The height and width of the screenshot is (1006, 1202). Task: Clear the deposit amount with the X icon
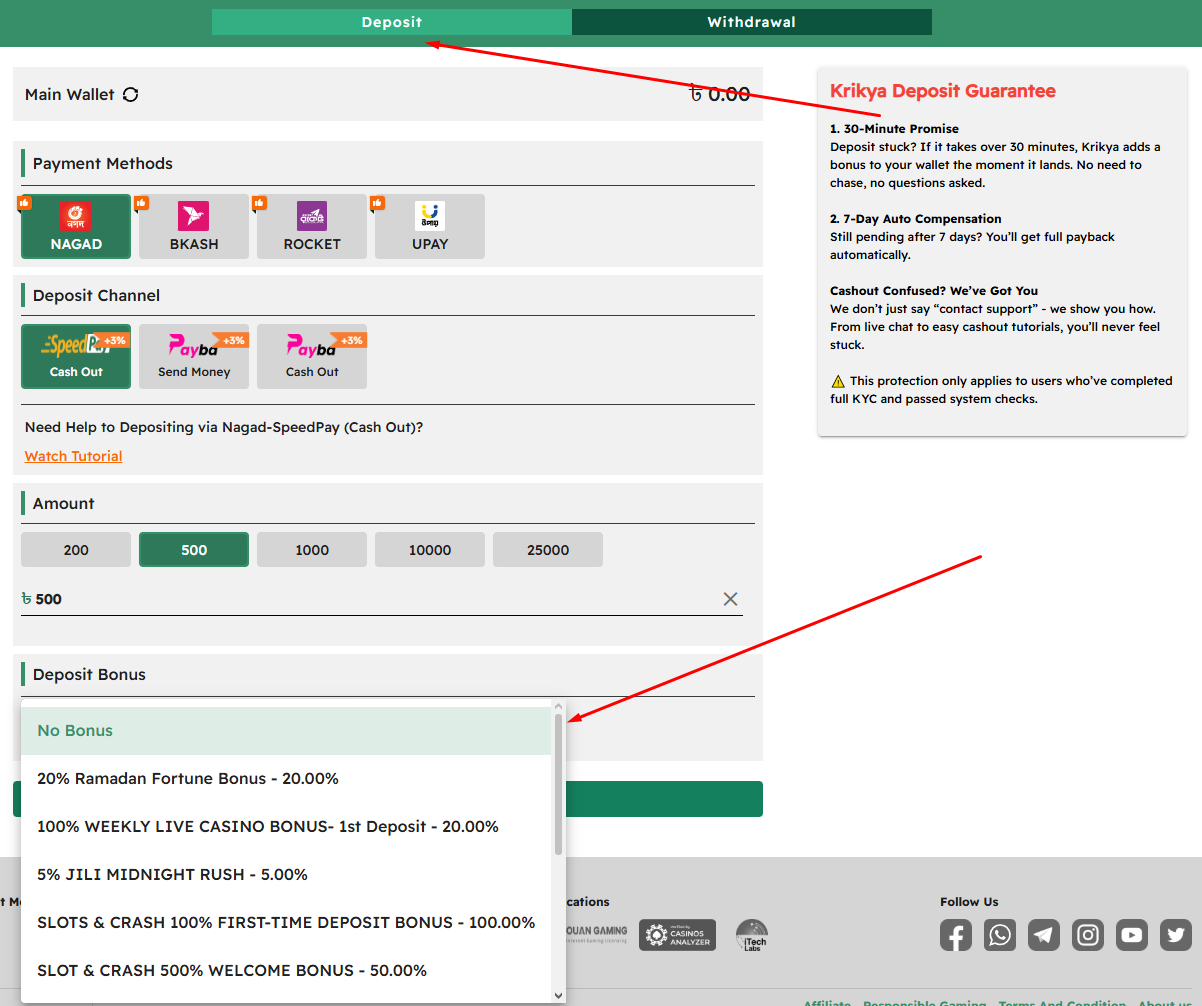[x=730, y=599]
